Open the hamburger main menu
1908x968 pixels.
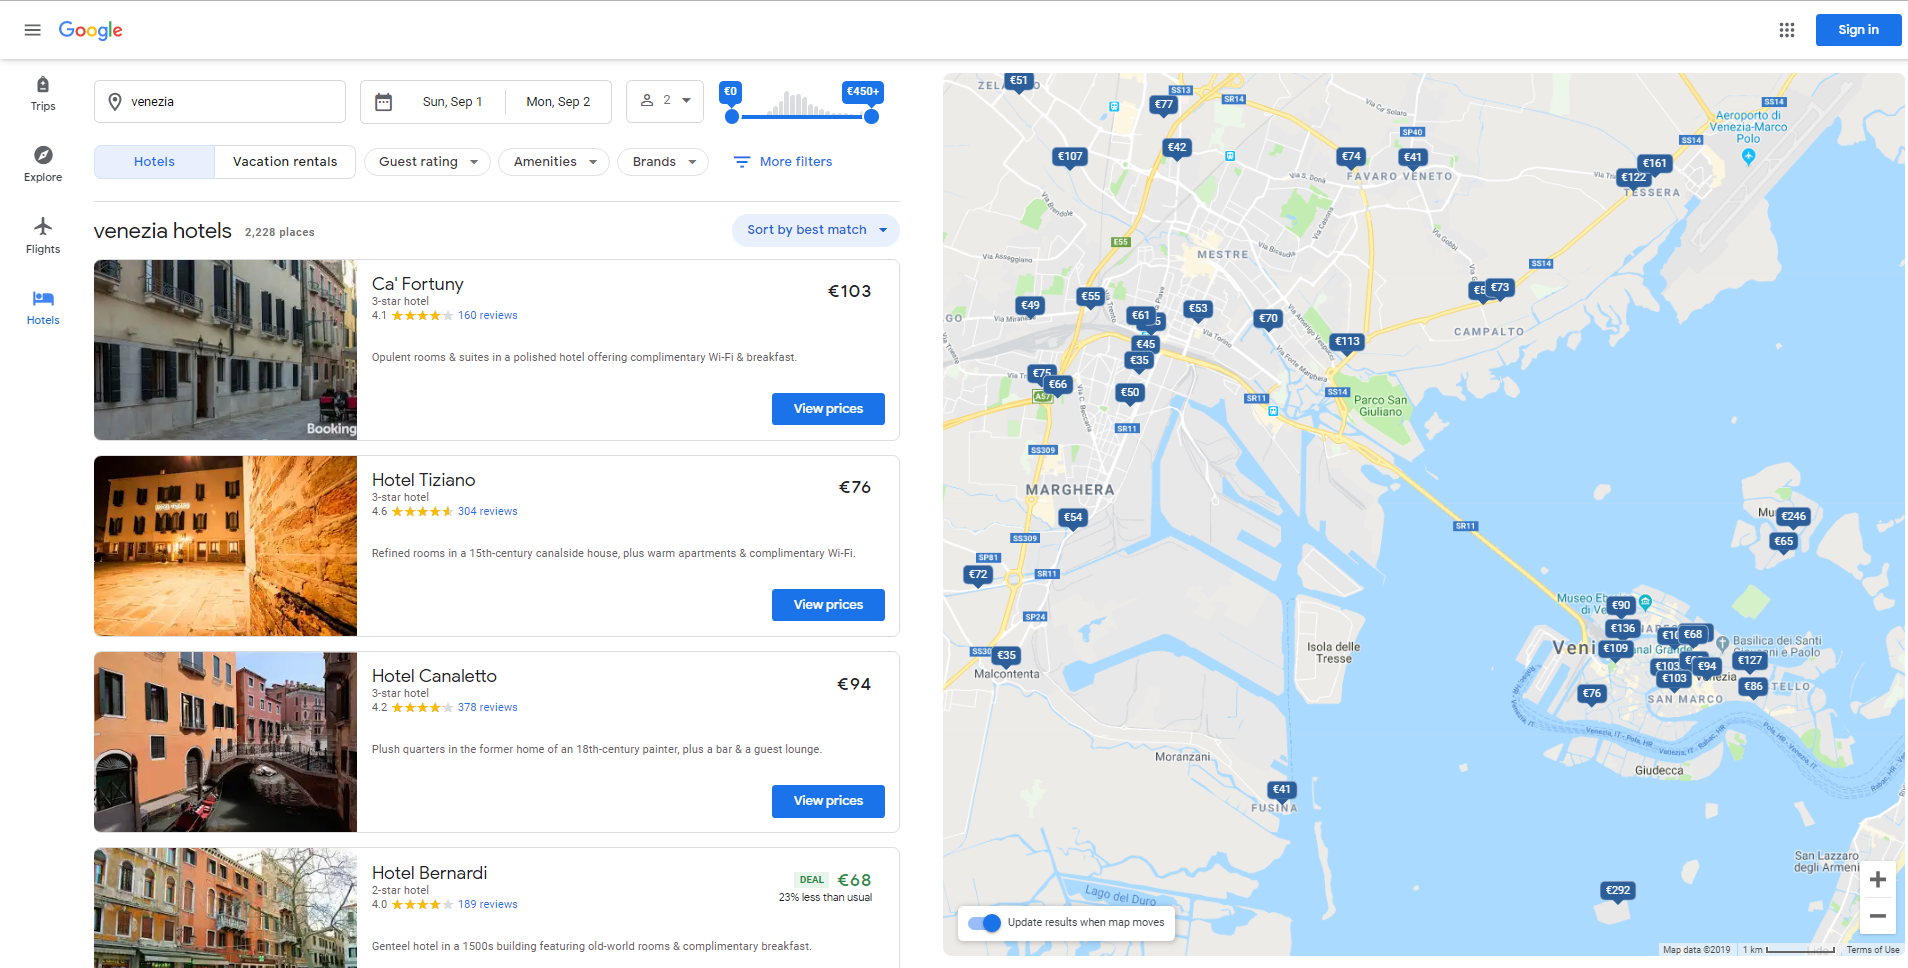coord(32,30)
